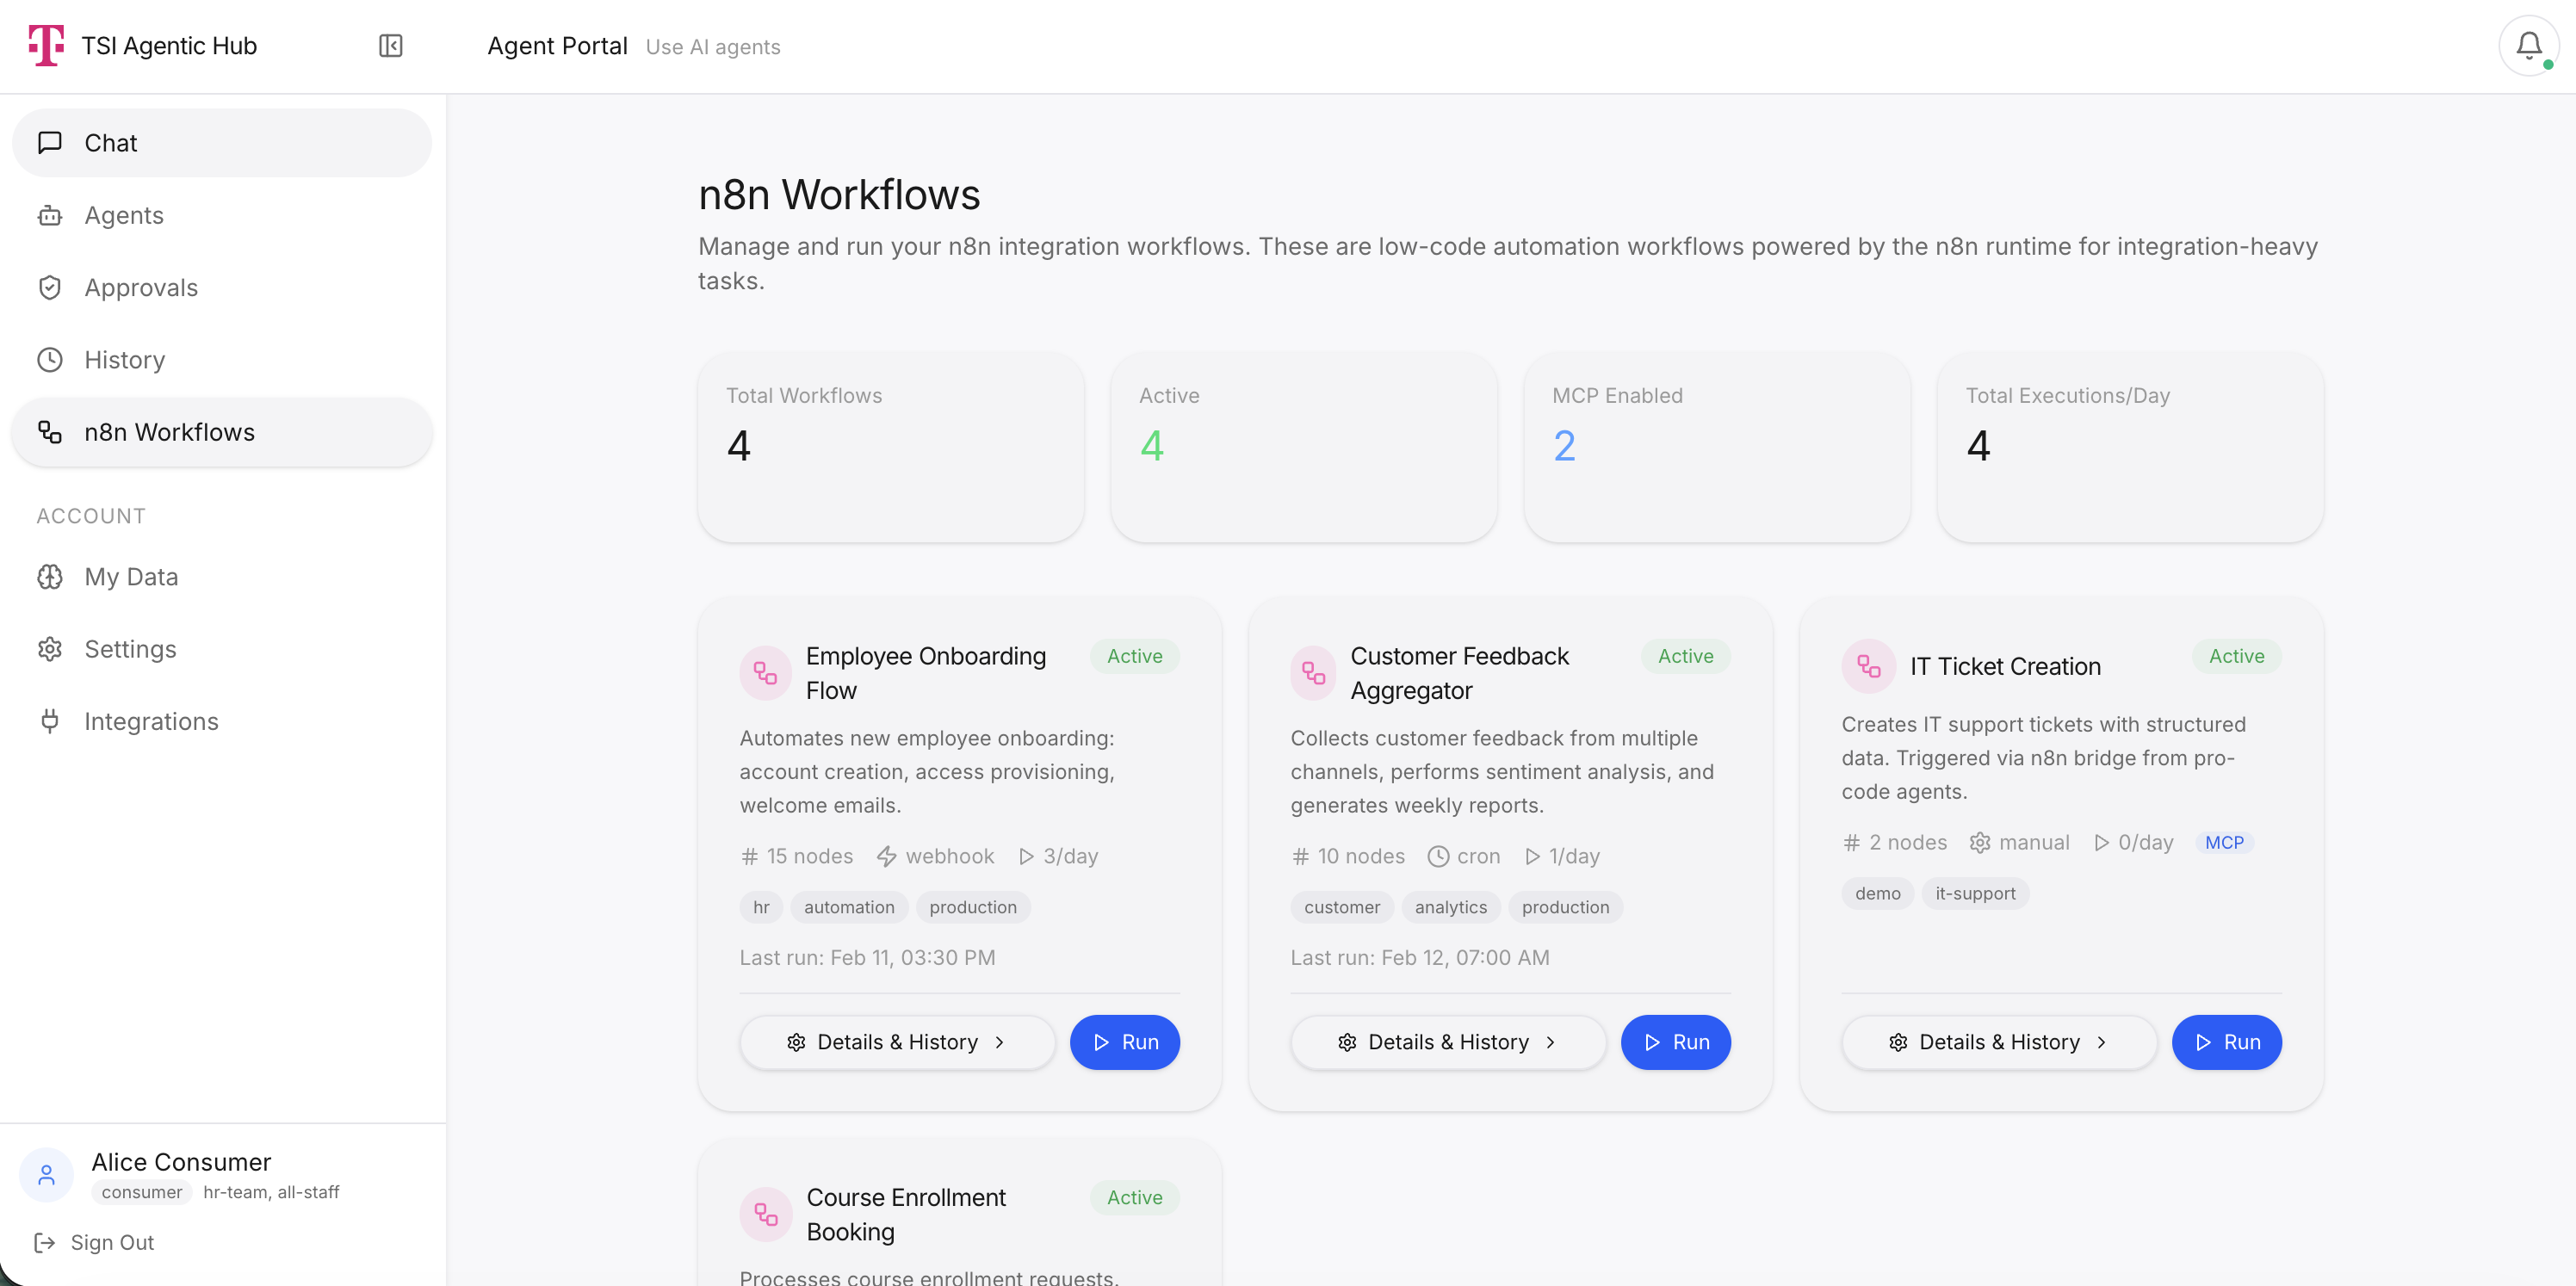Viewport: 2576px width, 1286px height.
Task: Click the Employee Onboarding Flow workflow icon
Action: [766, 673]
